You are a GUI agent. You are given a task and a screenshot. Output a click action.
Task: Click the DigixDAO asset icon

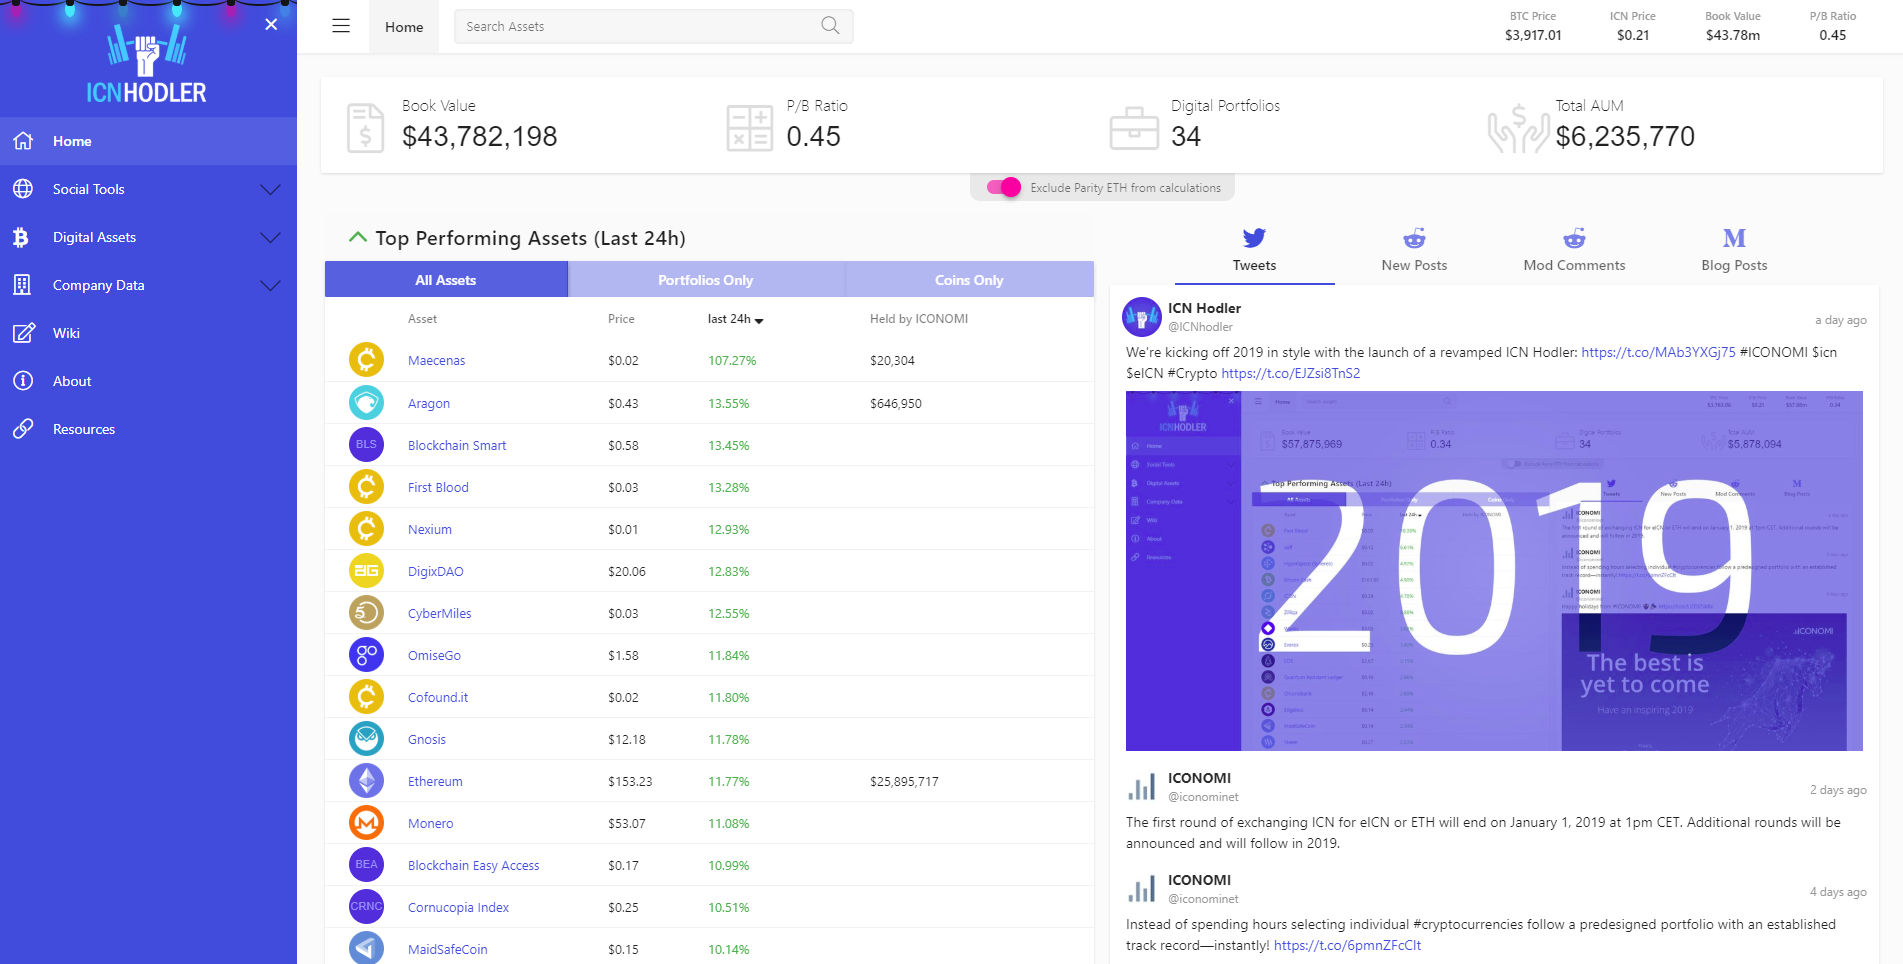[366, 570]
